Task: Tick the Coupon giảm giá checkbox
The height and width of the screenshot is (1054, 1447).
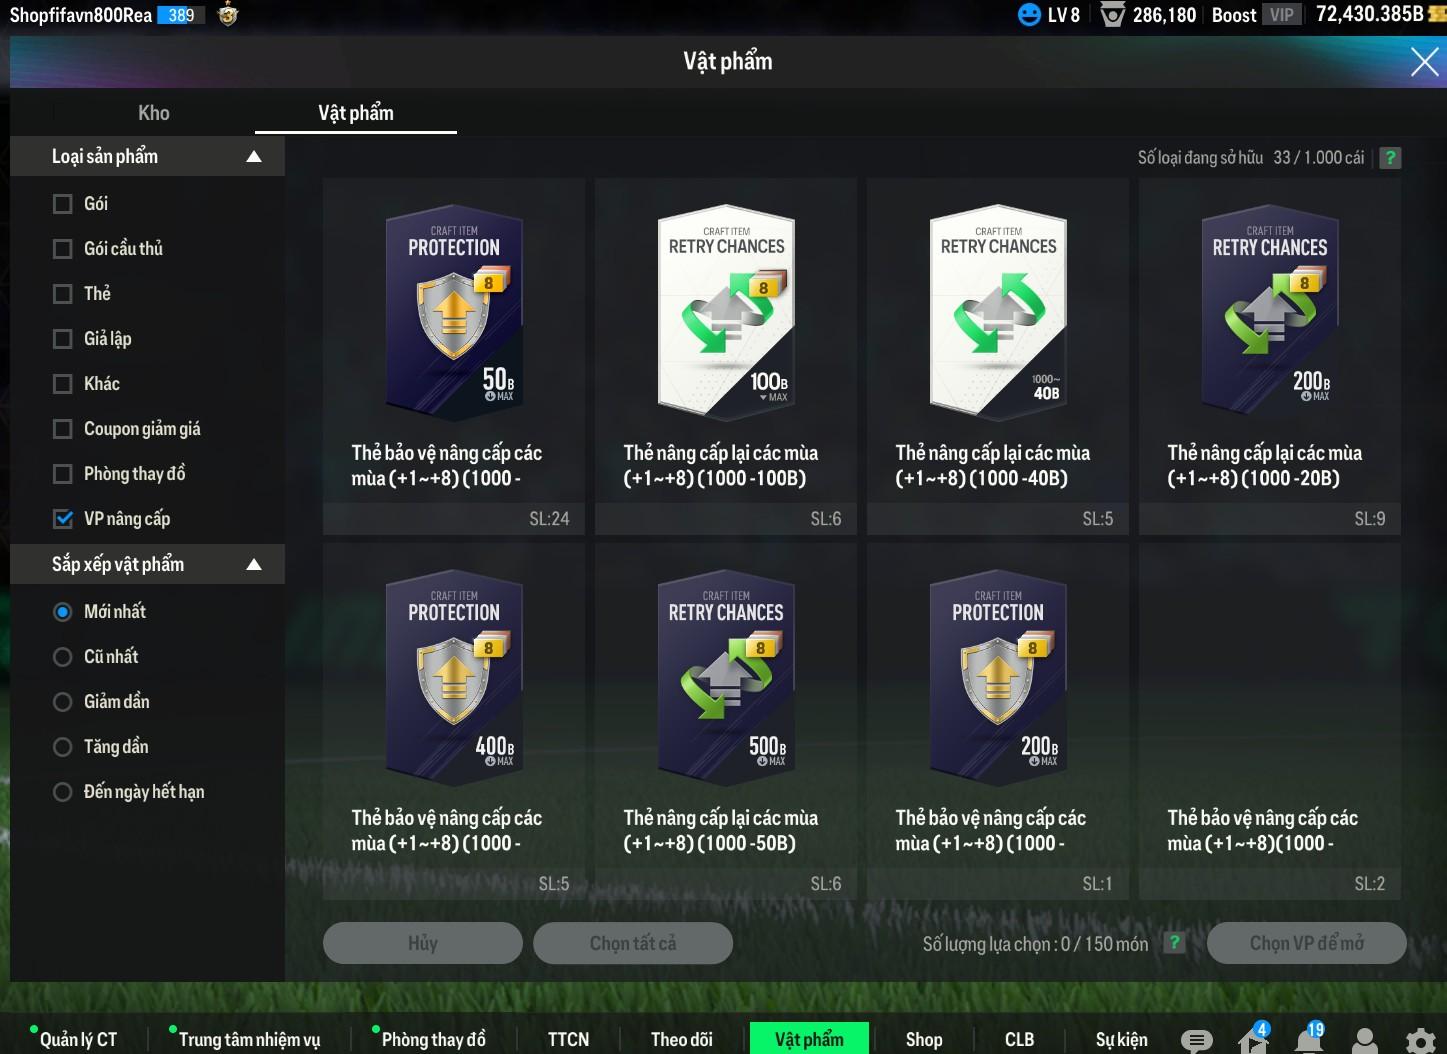Action: point(63,429)
